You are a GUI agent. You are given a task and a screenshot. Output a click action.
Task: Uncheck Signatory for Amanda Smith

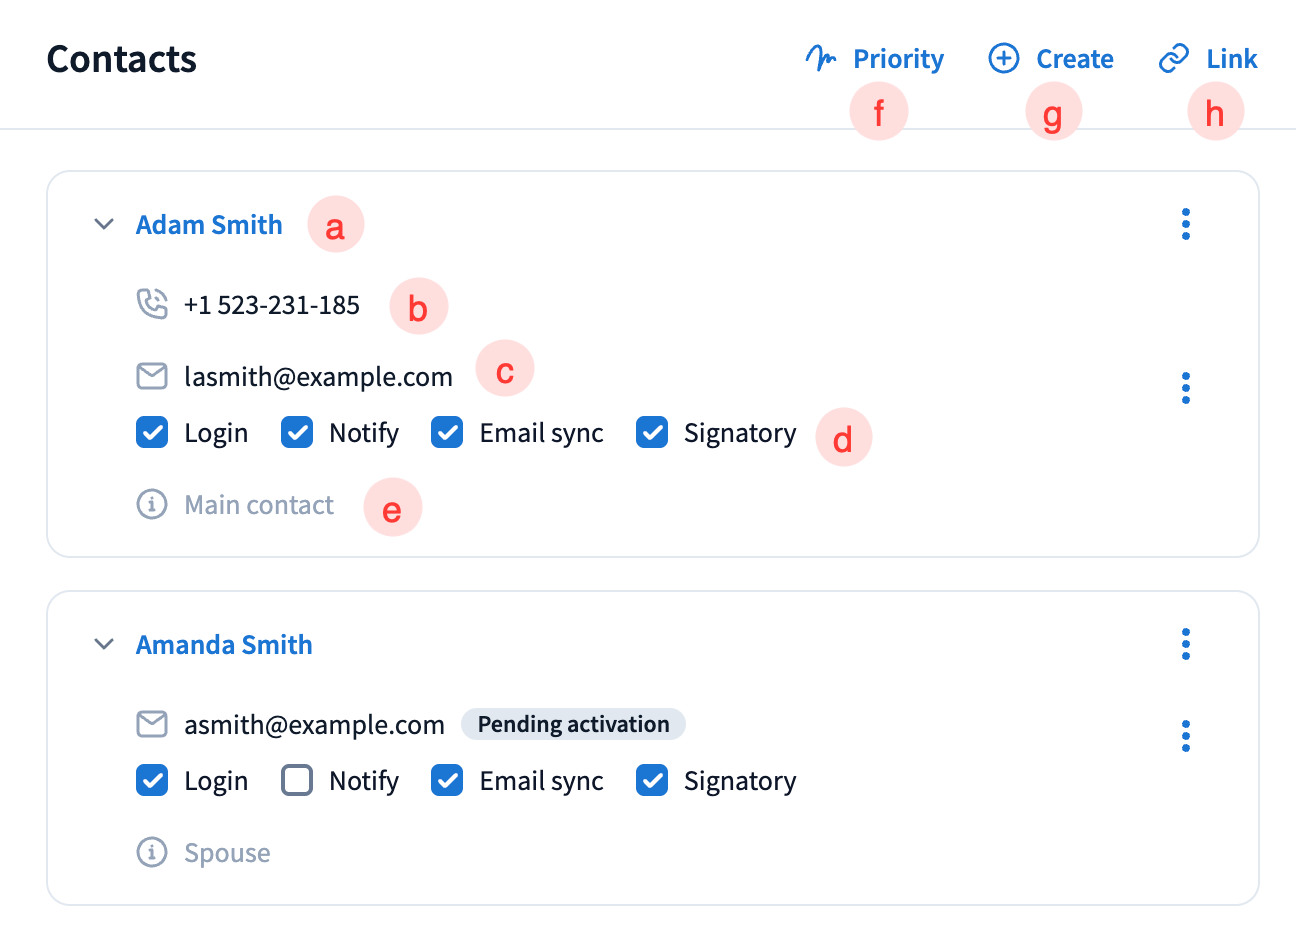(x=652, y=780)
